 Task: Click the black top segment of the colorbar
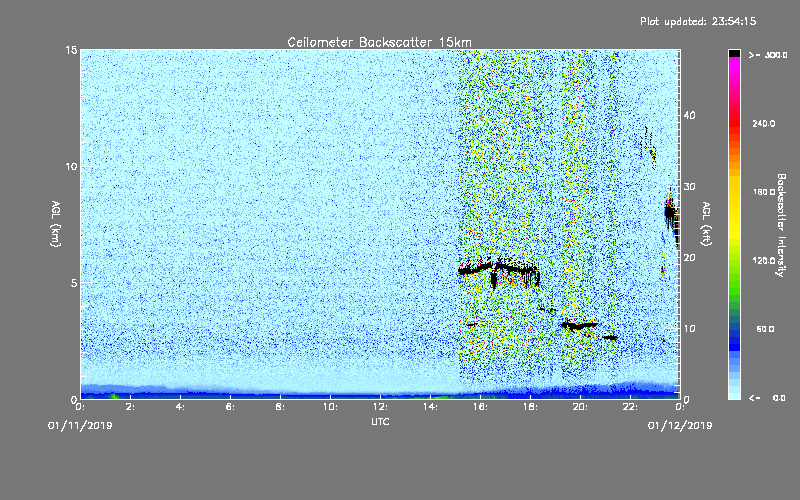pyautogui.click(x=734, y=53)
